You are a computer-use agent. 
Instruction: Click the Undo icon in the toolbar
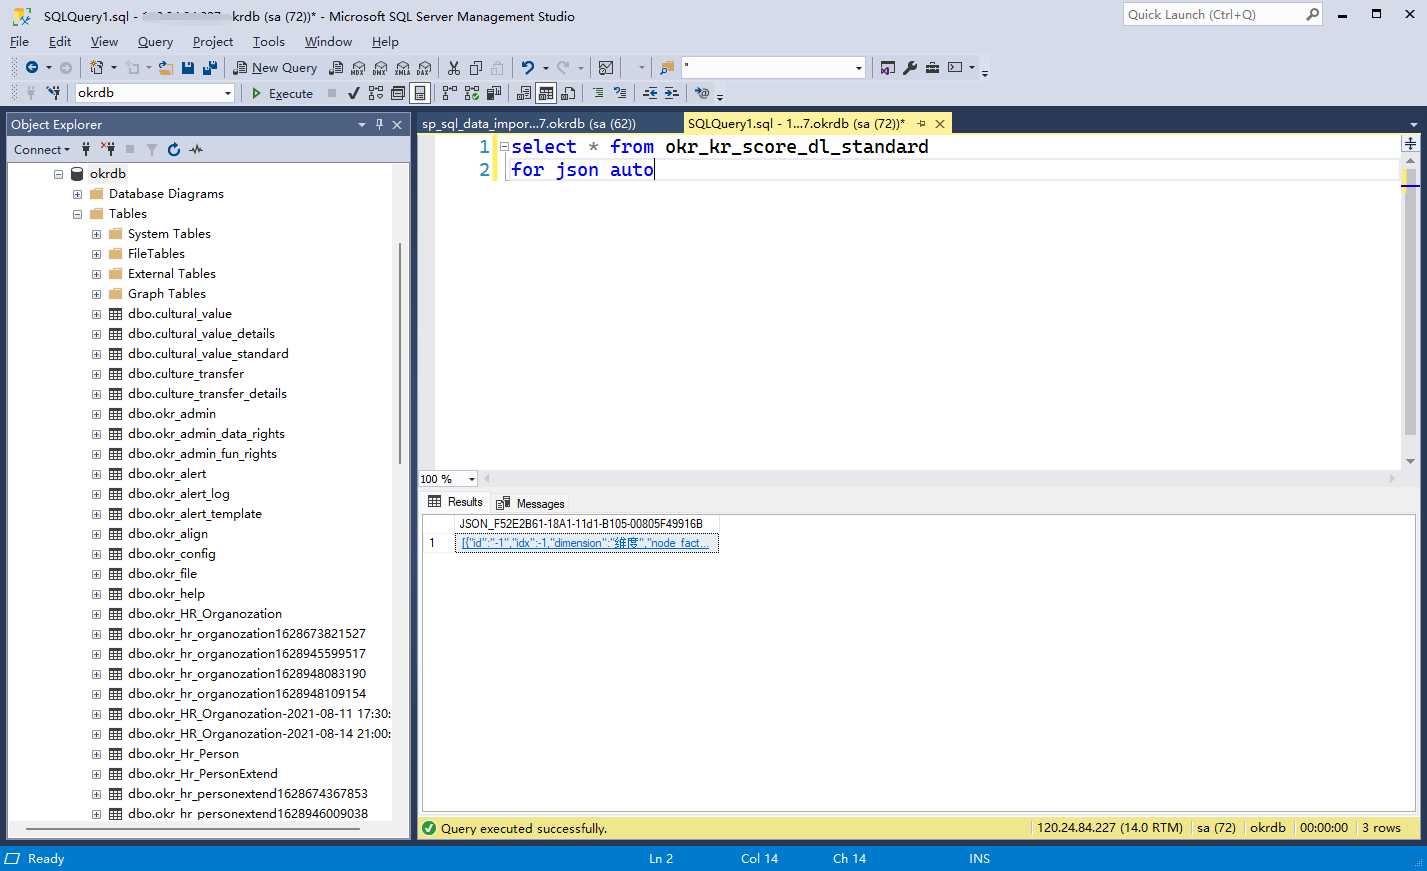(x=526, y=67)
